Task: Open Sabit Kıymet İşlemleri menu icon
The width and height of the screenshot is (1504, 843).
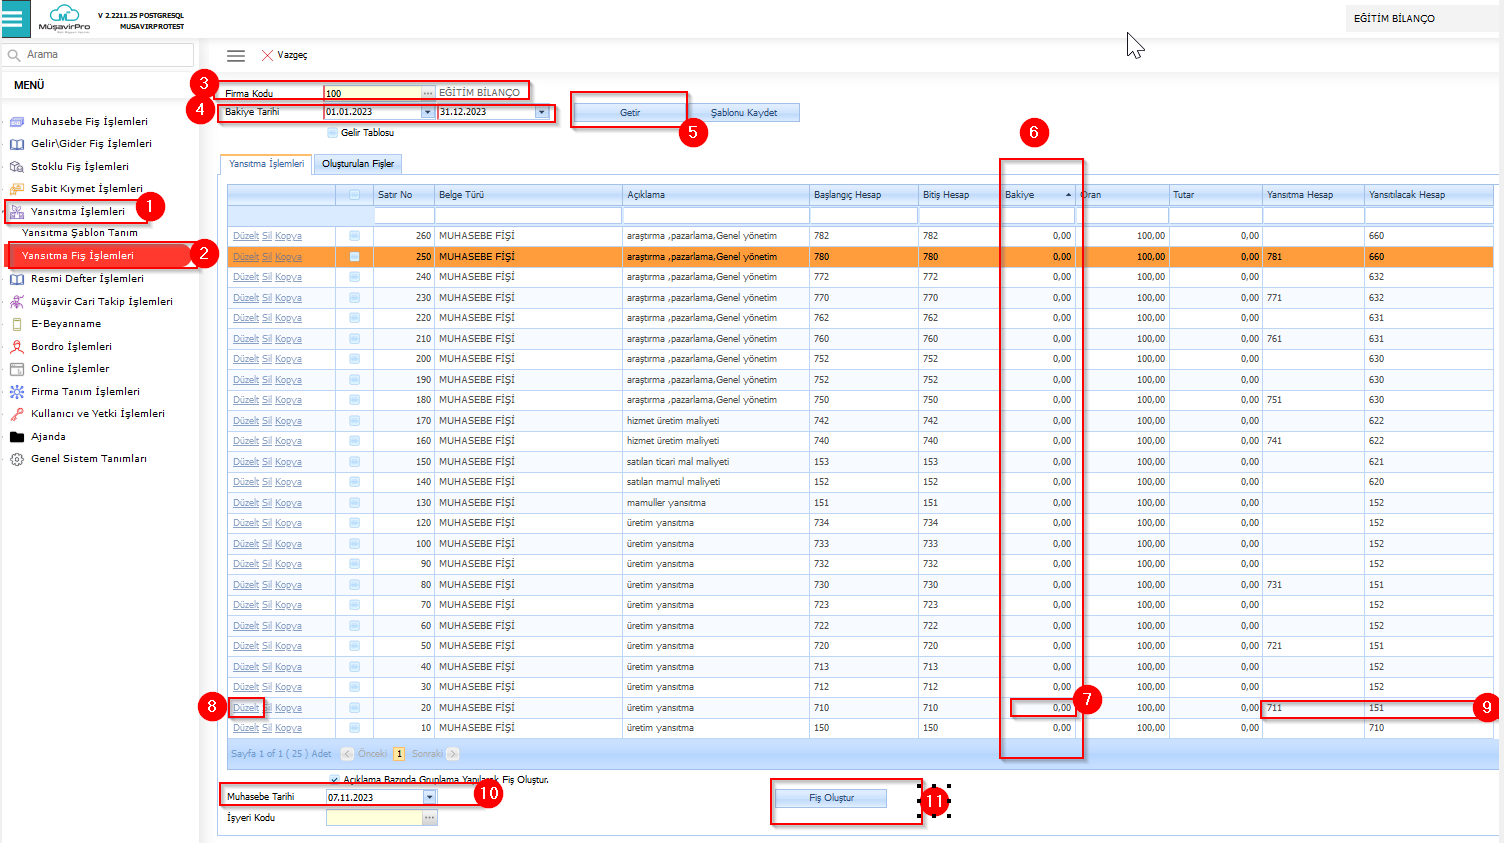Action: [x=17, y=189]
